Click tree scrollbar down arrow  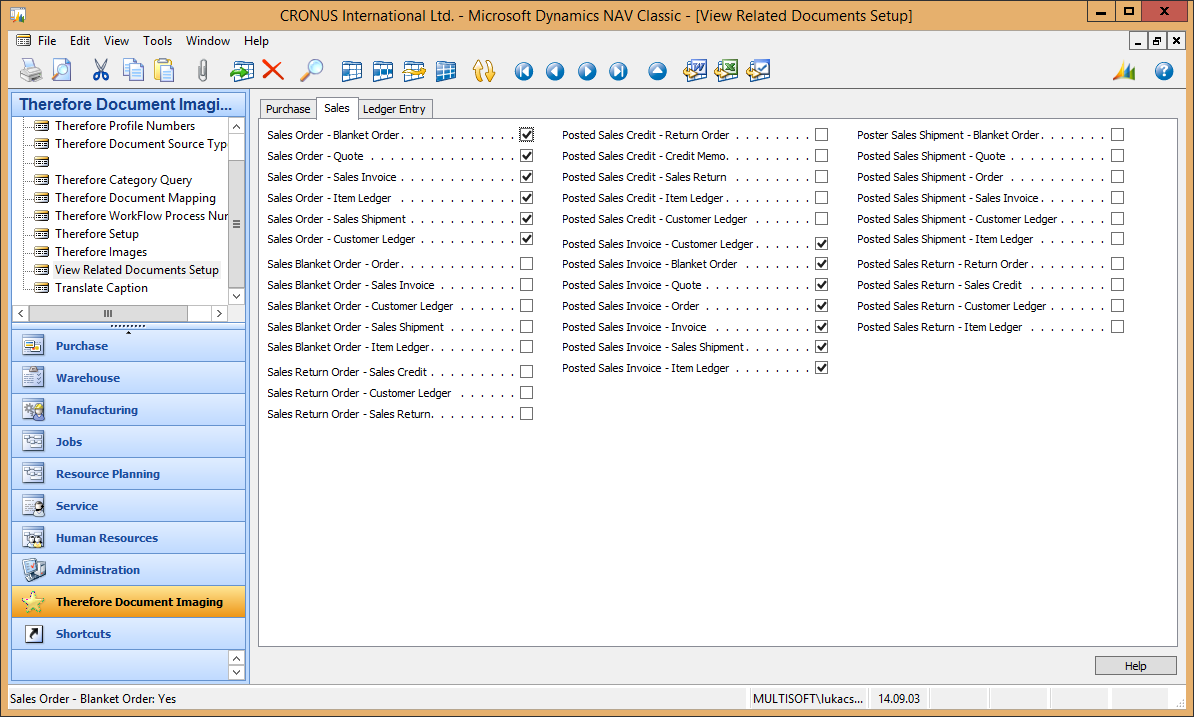pyautogui.click(x=236, y=296)
